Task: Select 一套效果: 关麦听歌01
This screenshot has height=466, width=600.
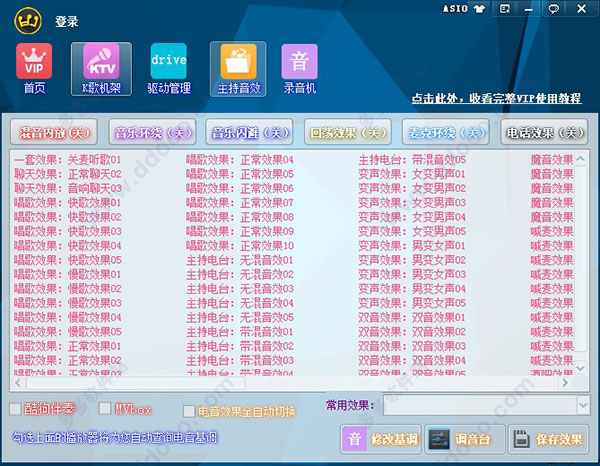Action: 67,160
